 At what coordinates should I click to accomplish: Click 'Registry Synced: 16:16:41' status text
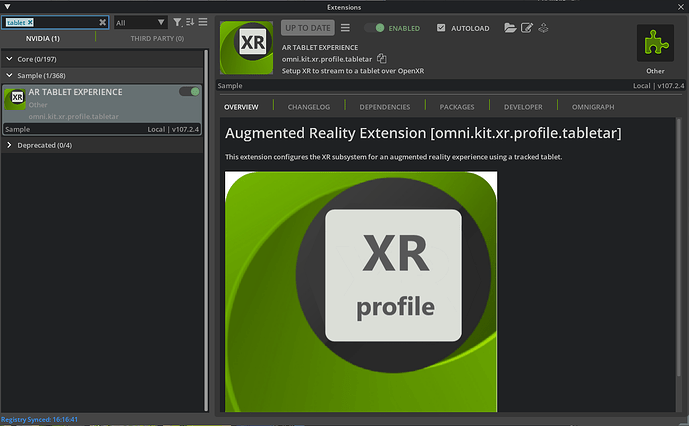coord(40,419)
